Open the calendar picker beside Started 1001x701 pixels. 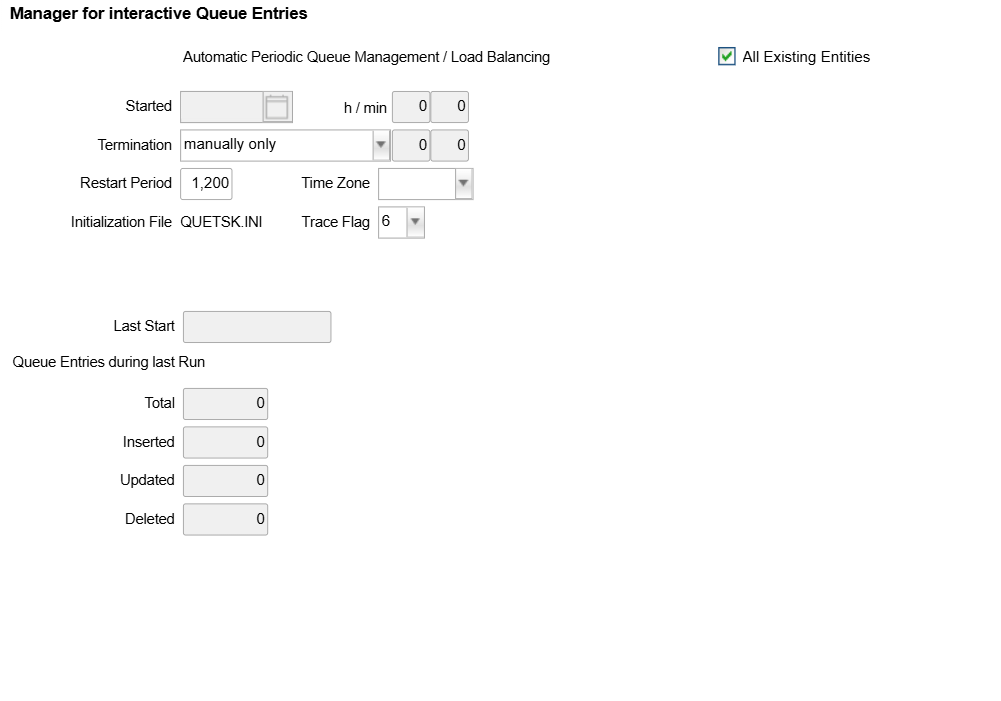tap(277, 107)
